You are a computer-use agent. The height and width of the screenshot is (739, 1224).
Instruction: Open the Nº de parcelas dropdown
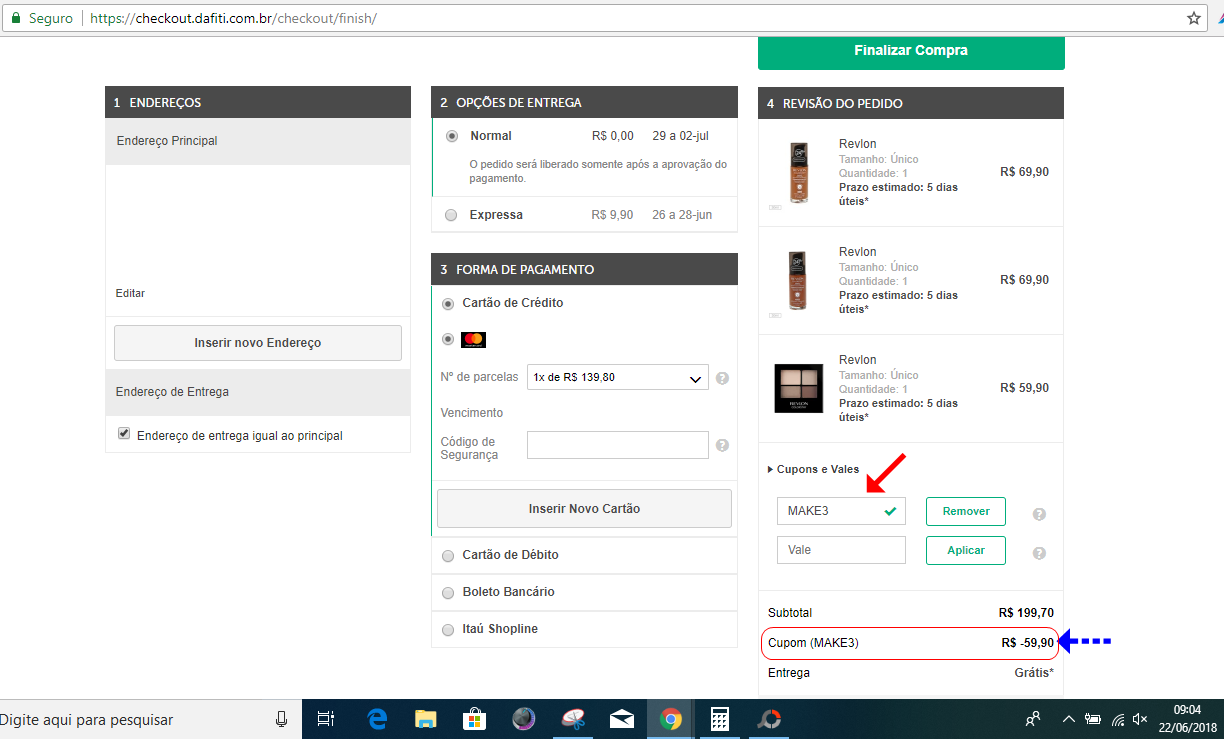point(618,377)
